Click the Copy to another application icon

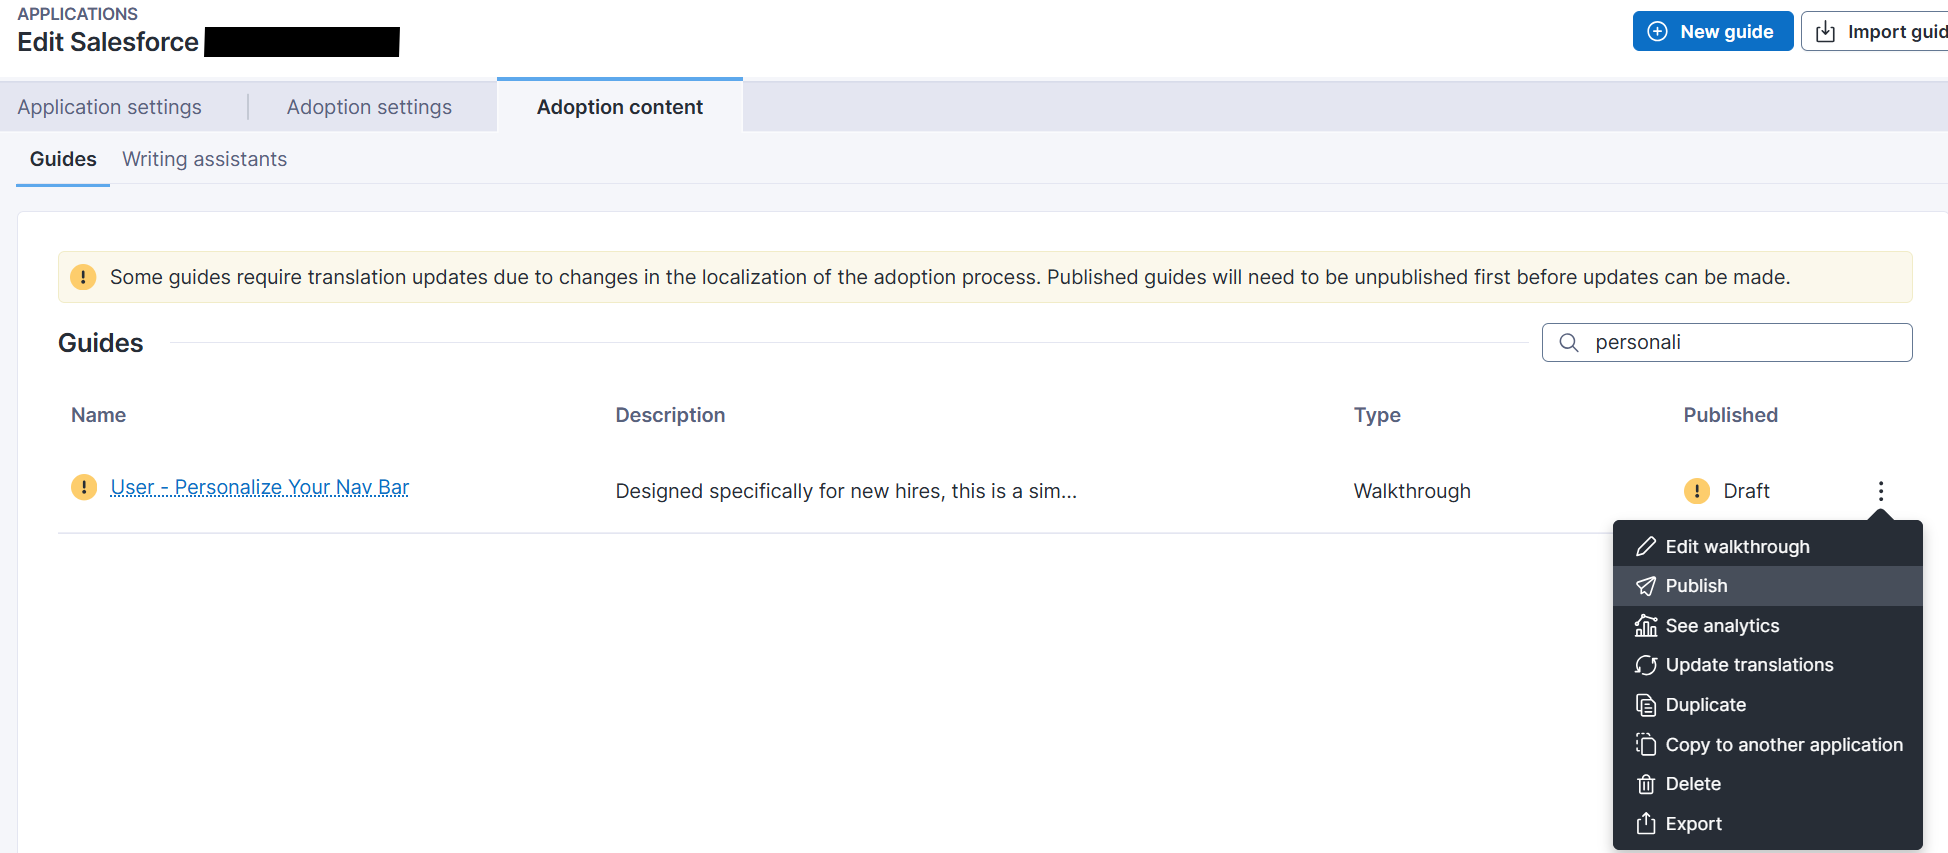[x=1645, y=745]
